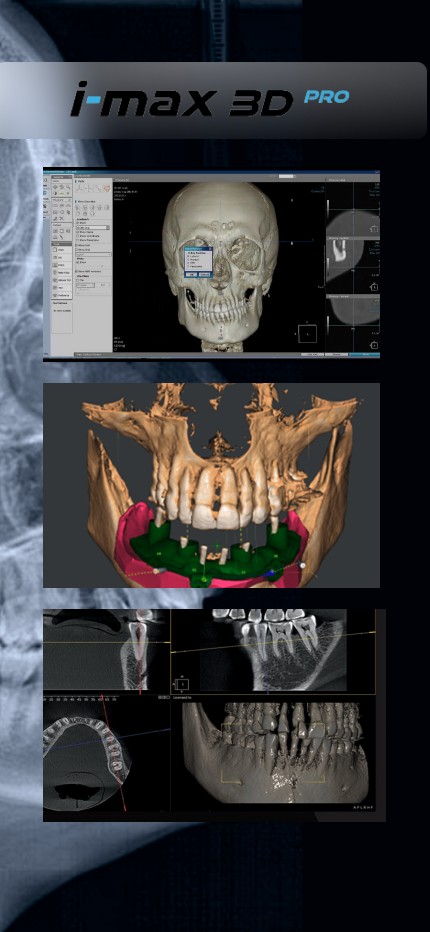Open the four-pane CBCT slice view screenshot
The height and width of the screenshot is (932, 430).
[x=214, y=715]
